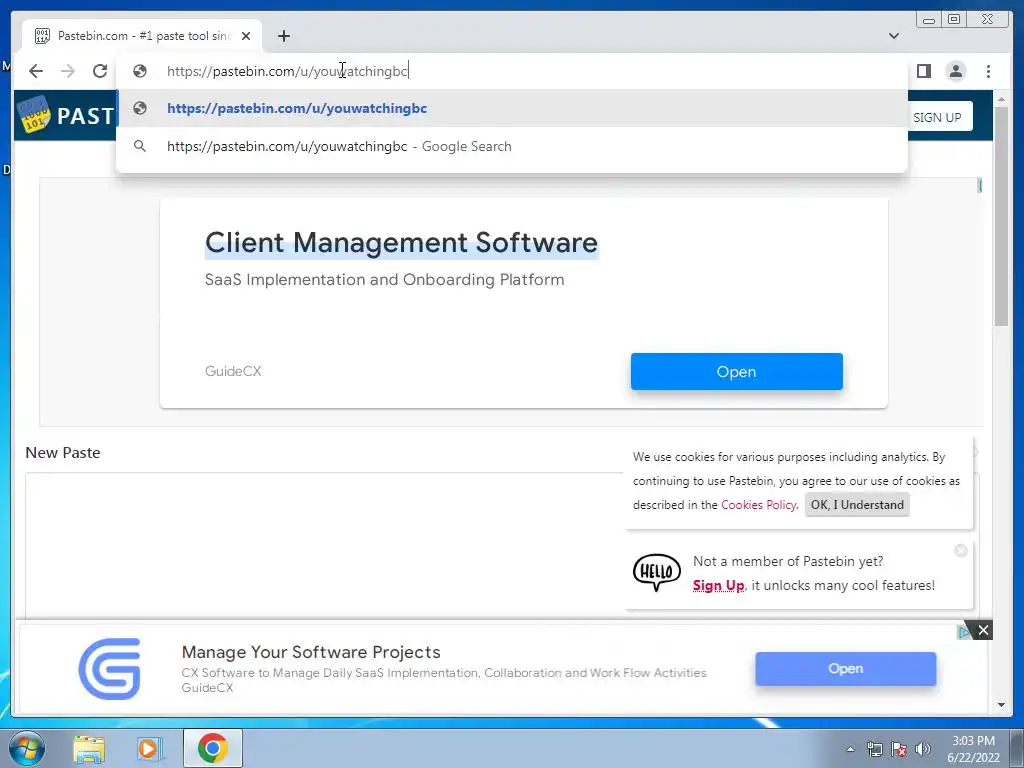Choose the pastebin.com/u/youwatchingbc URL suggestion
1024x768 pixels.
[512, 108]
